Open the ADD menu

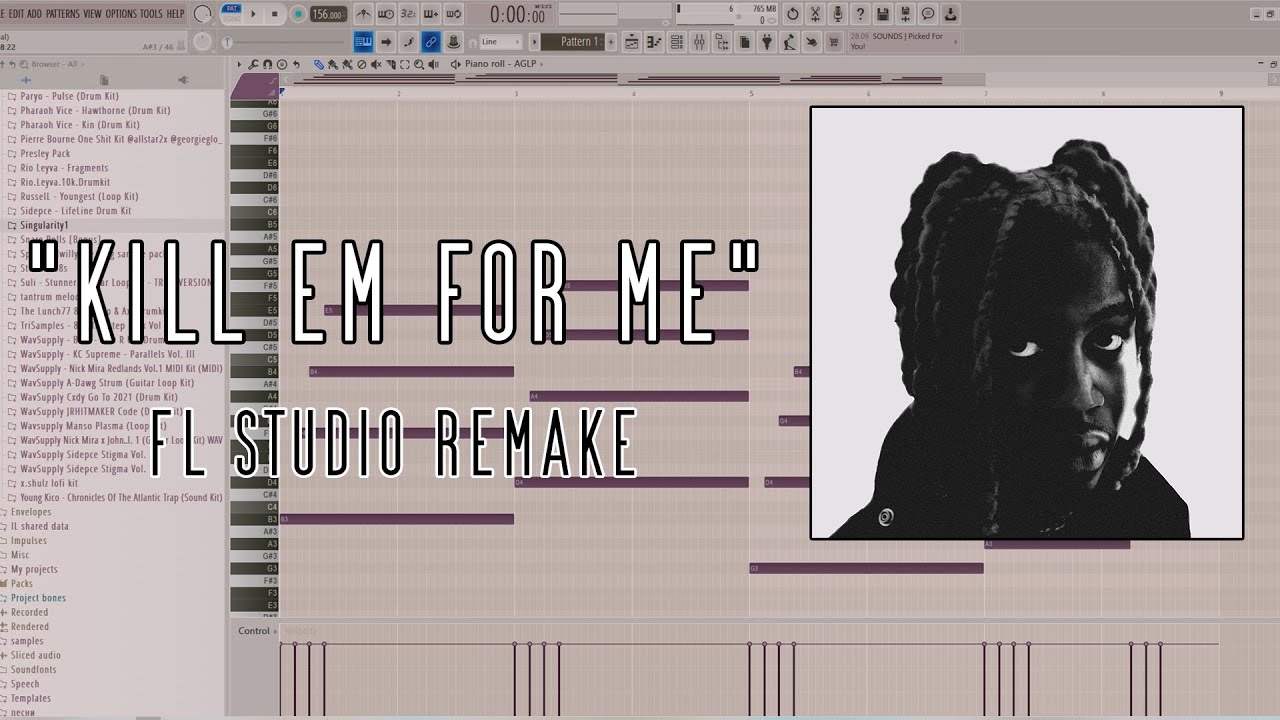(x=35, y=14)
